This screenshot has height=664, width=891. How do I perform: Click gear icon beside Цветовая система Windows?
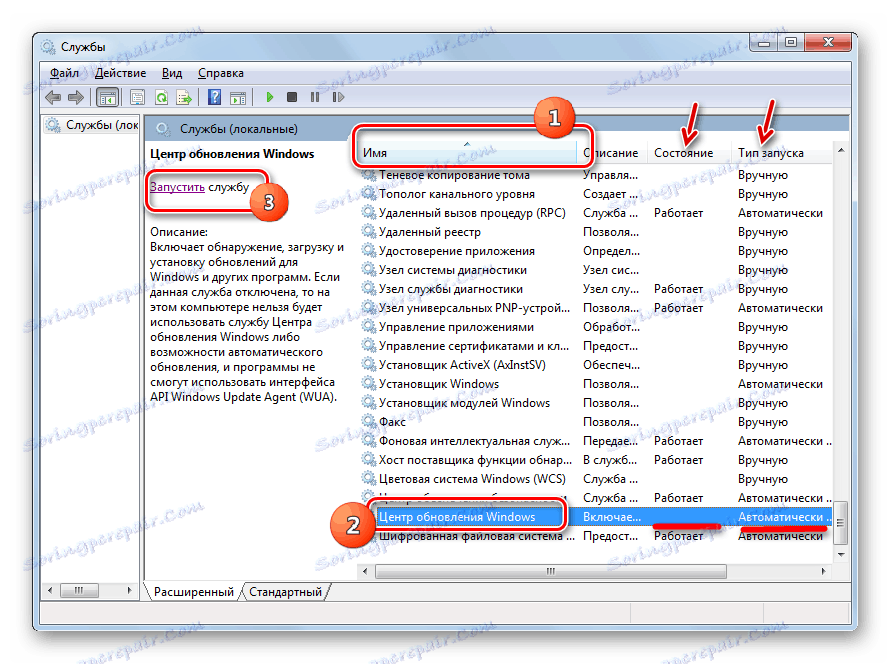coord(369,478)
